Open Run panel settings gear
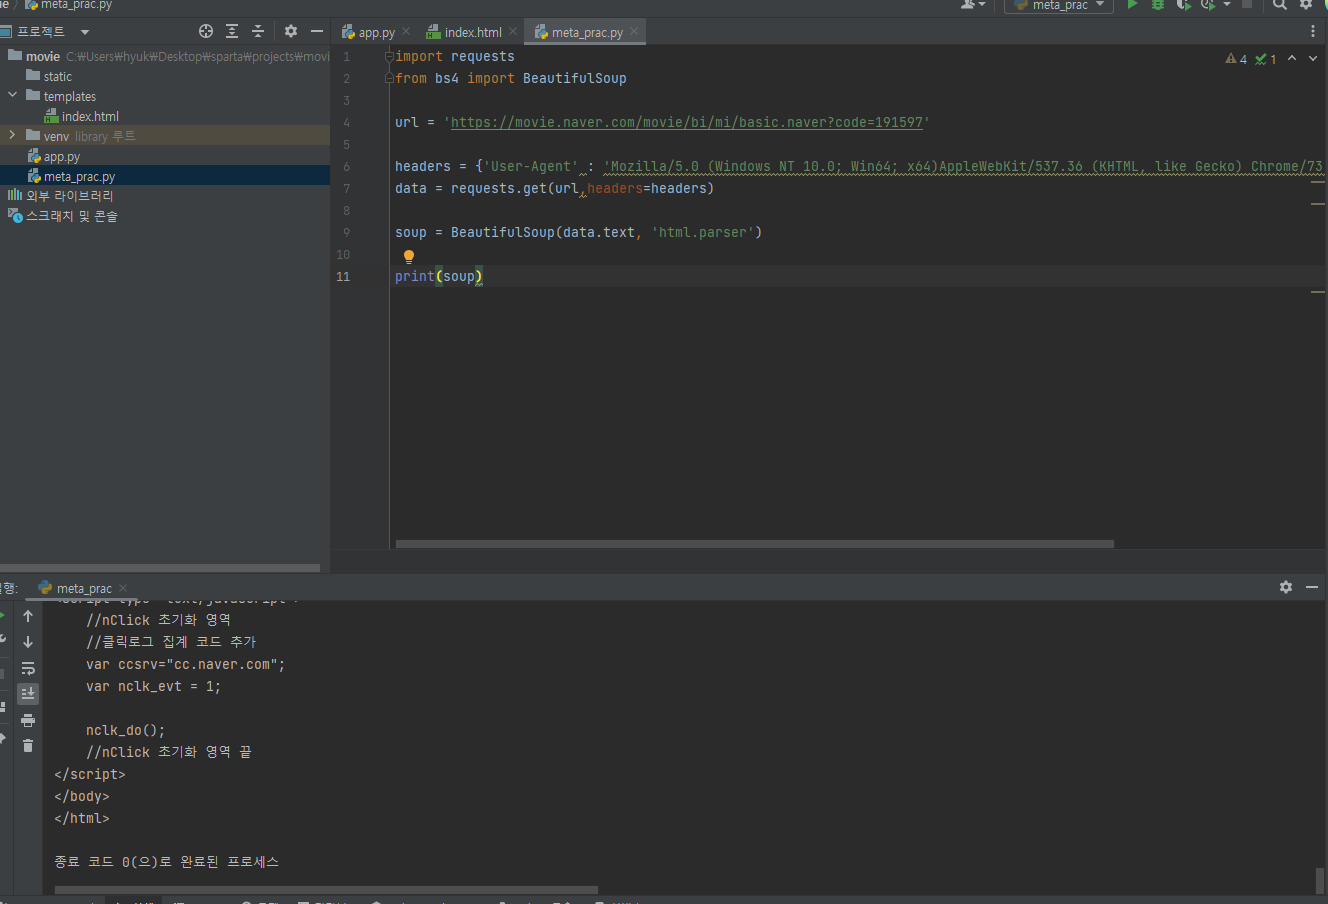This screenshot has height=904, width=1328. (x=1286, y=587)
